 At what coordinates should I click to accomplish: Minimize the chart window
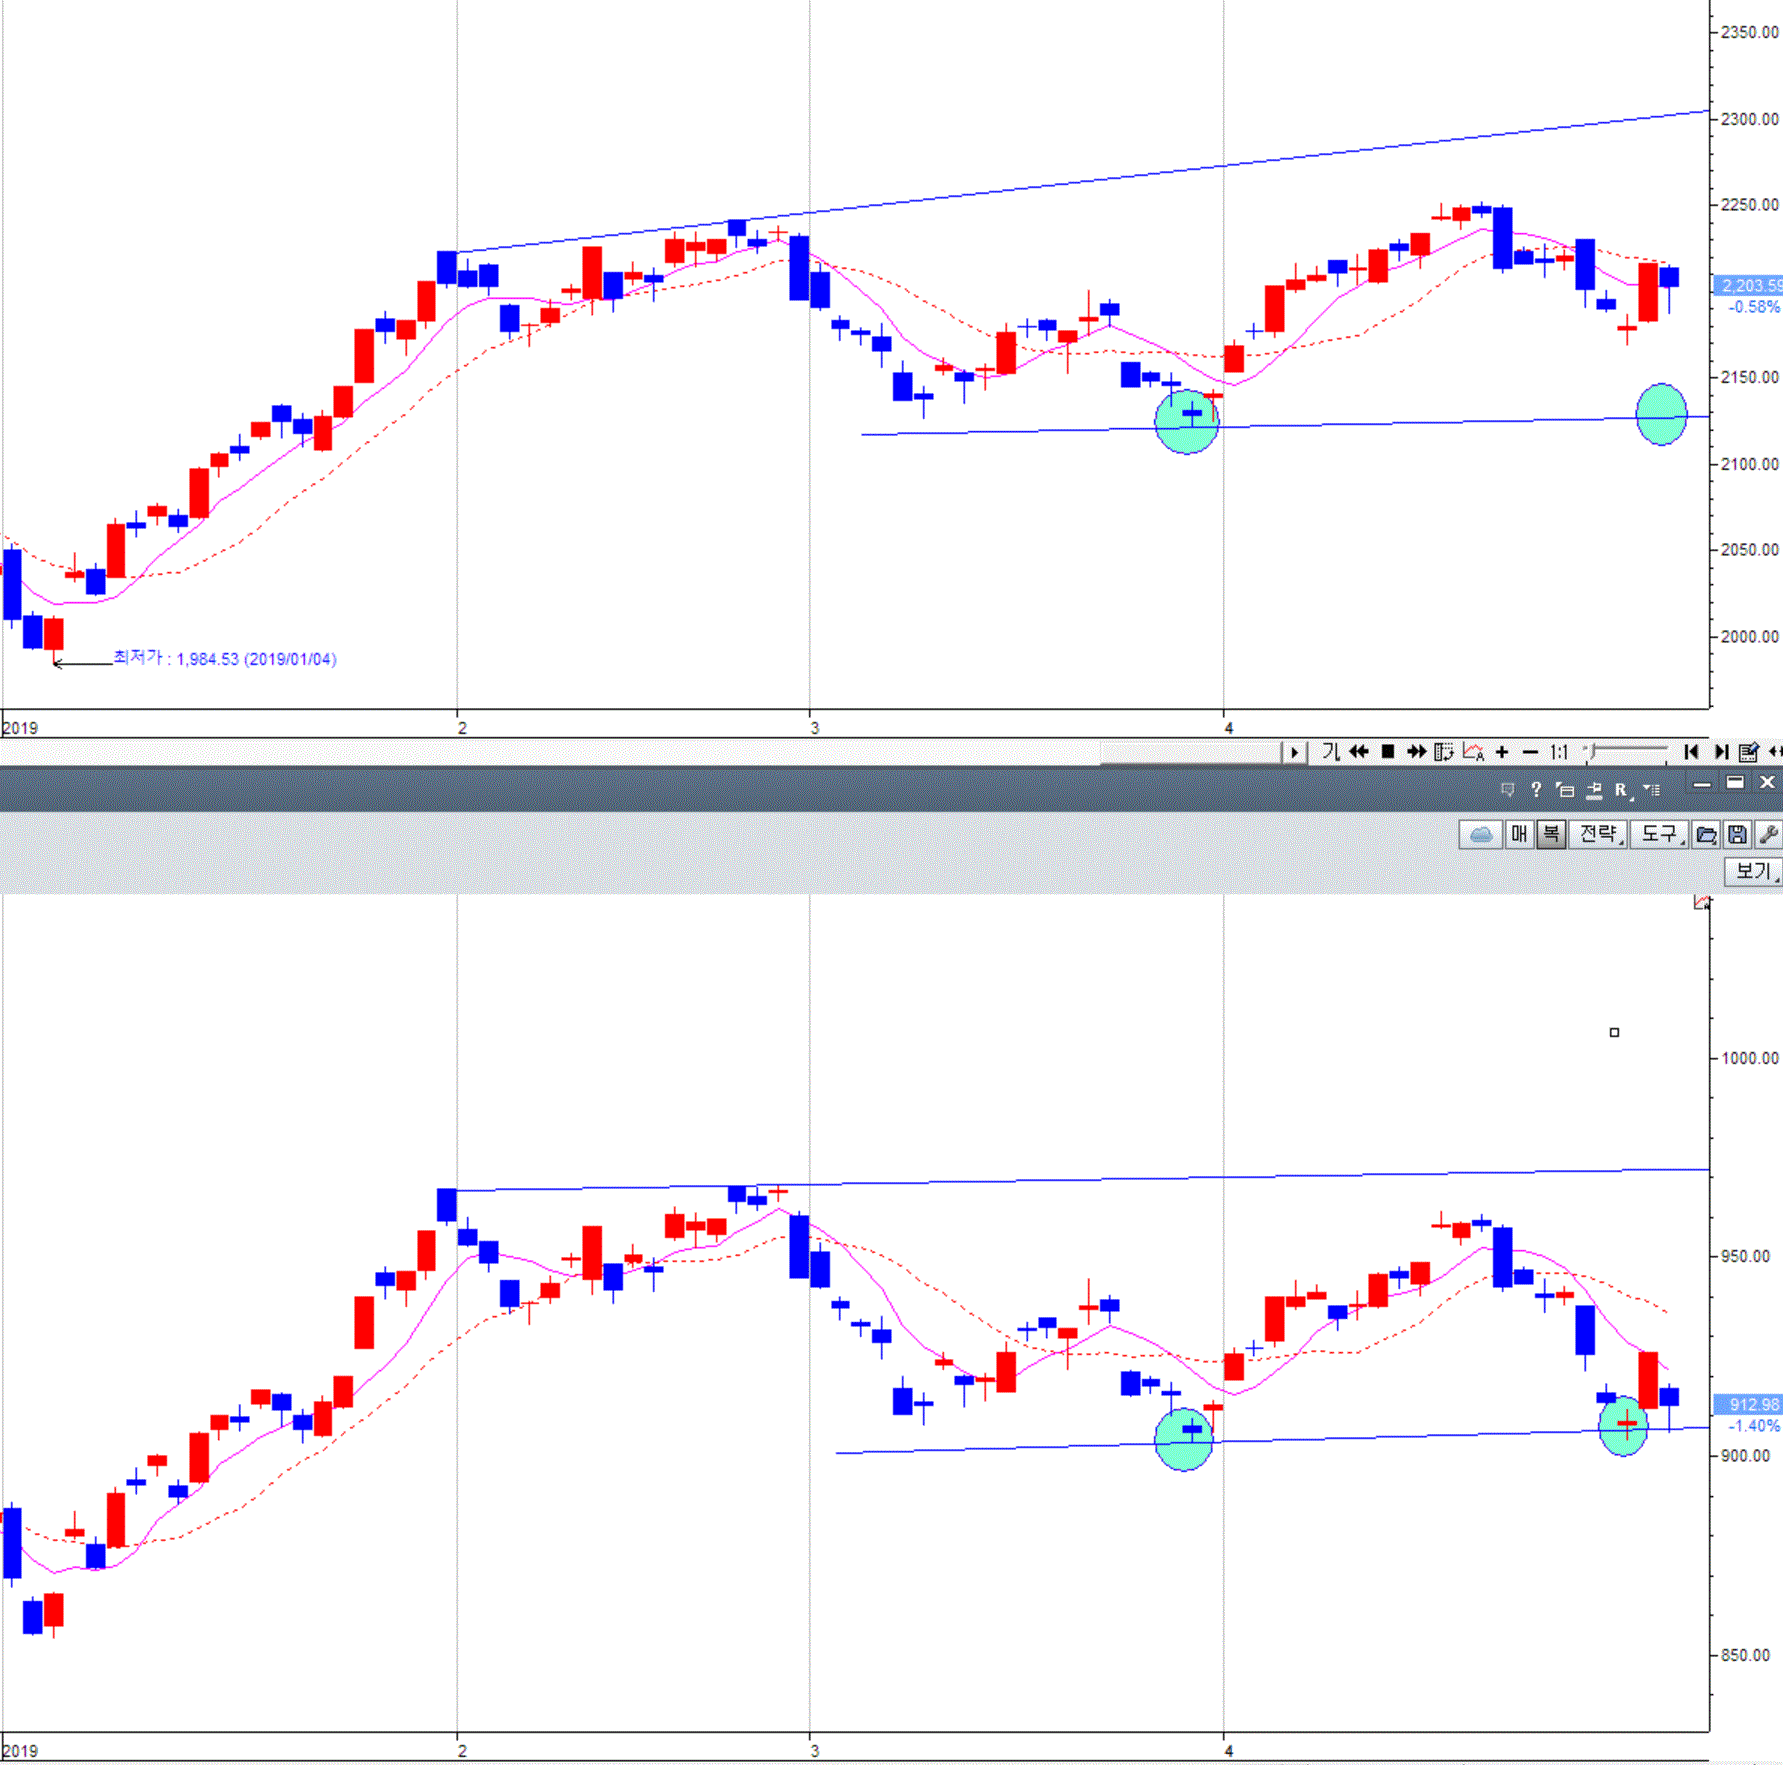click(1702, 784)
